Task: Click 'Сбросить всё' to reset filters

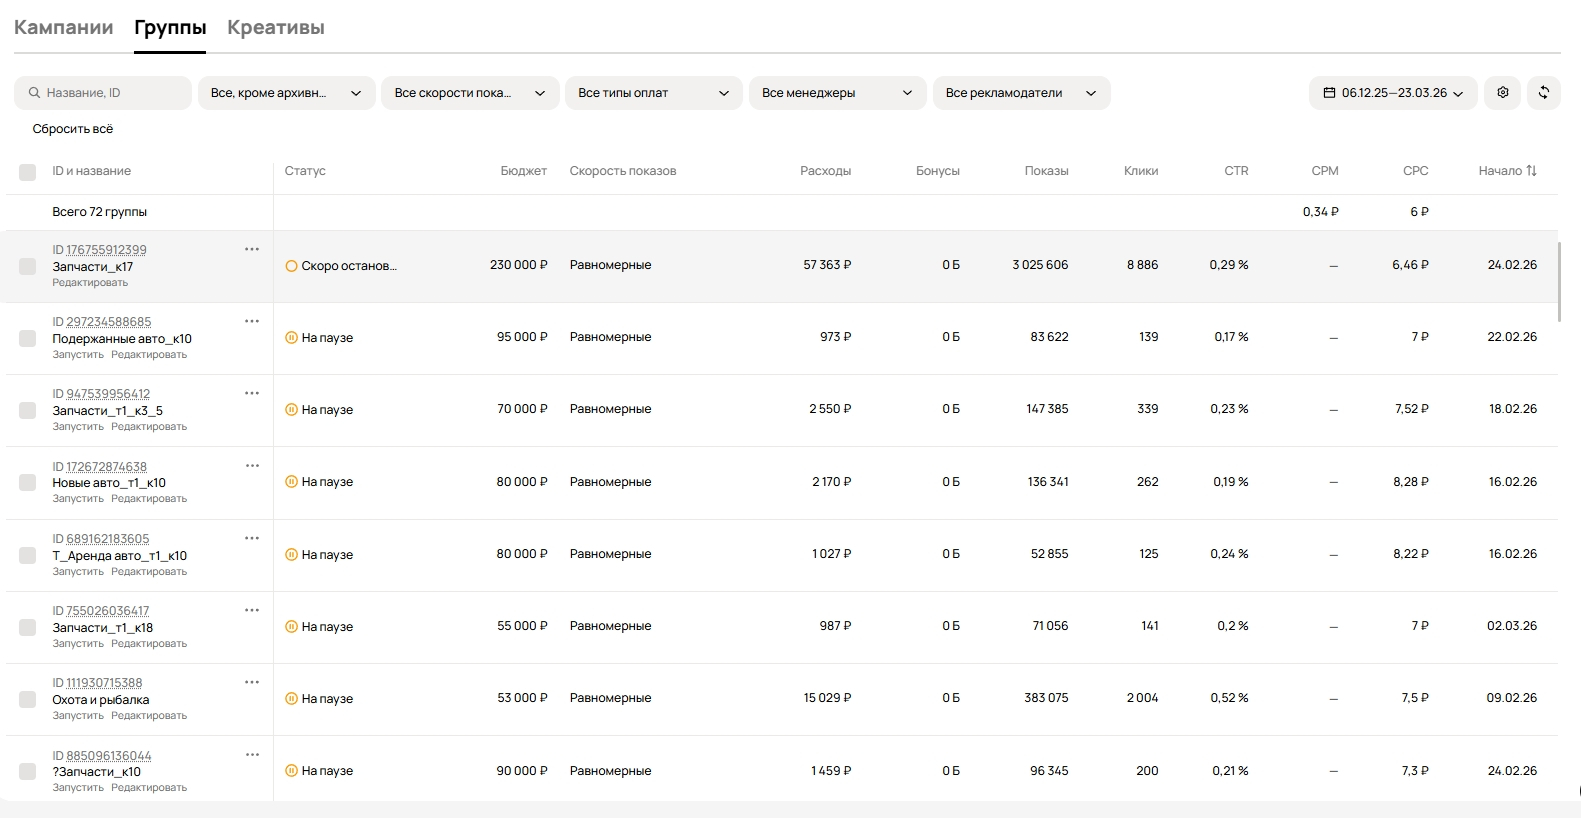Action: tap(73, 129)
